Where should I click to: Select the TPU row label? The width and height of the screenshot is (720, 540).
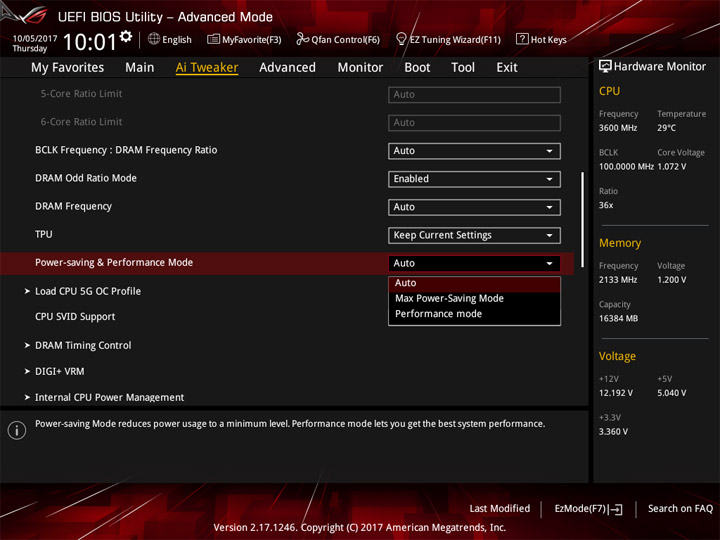click(44, 235)
